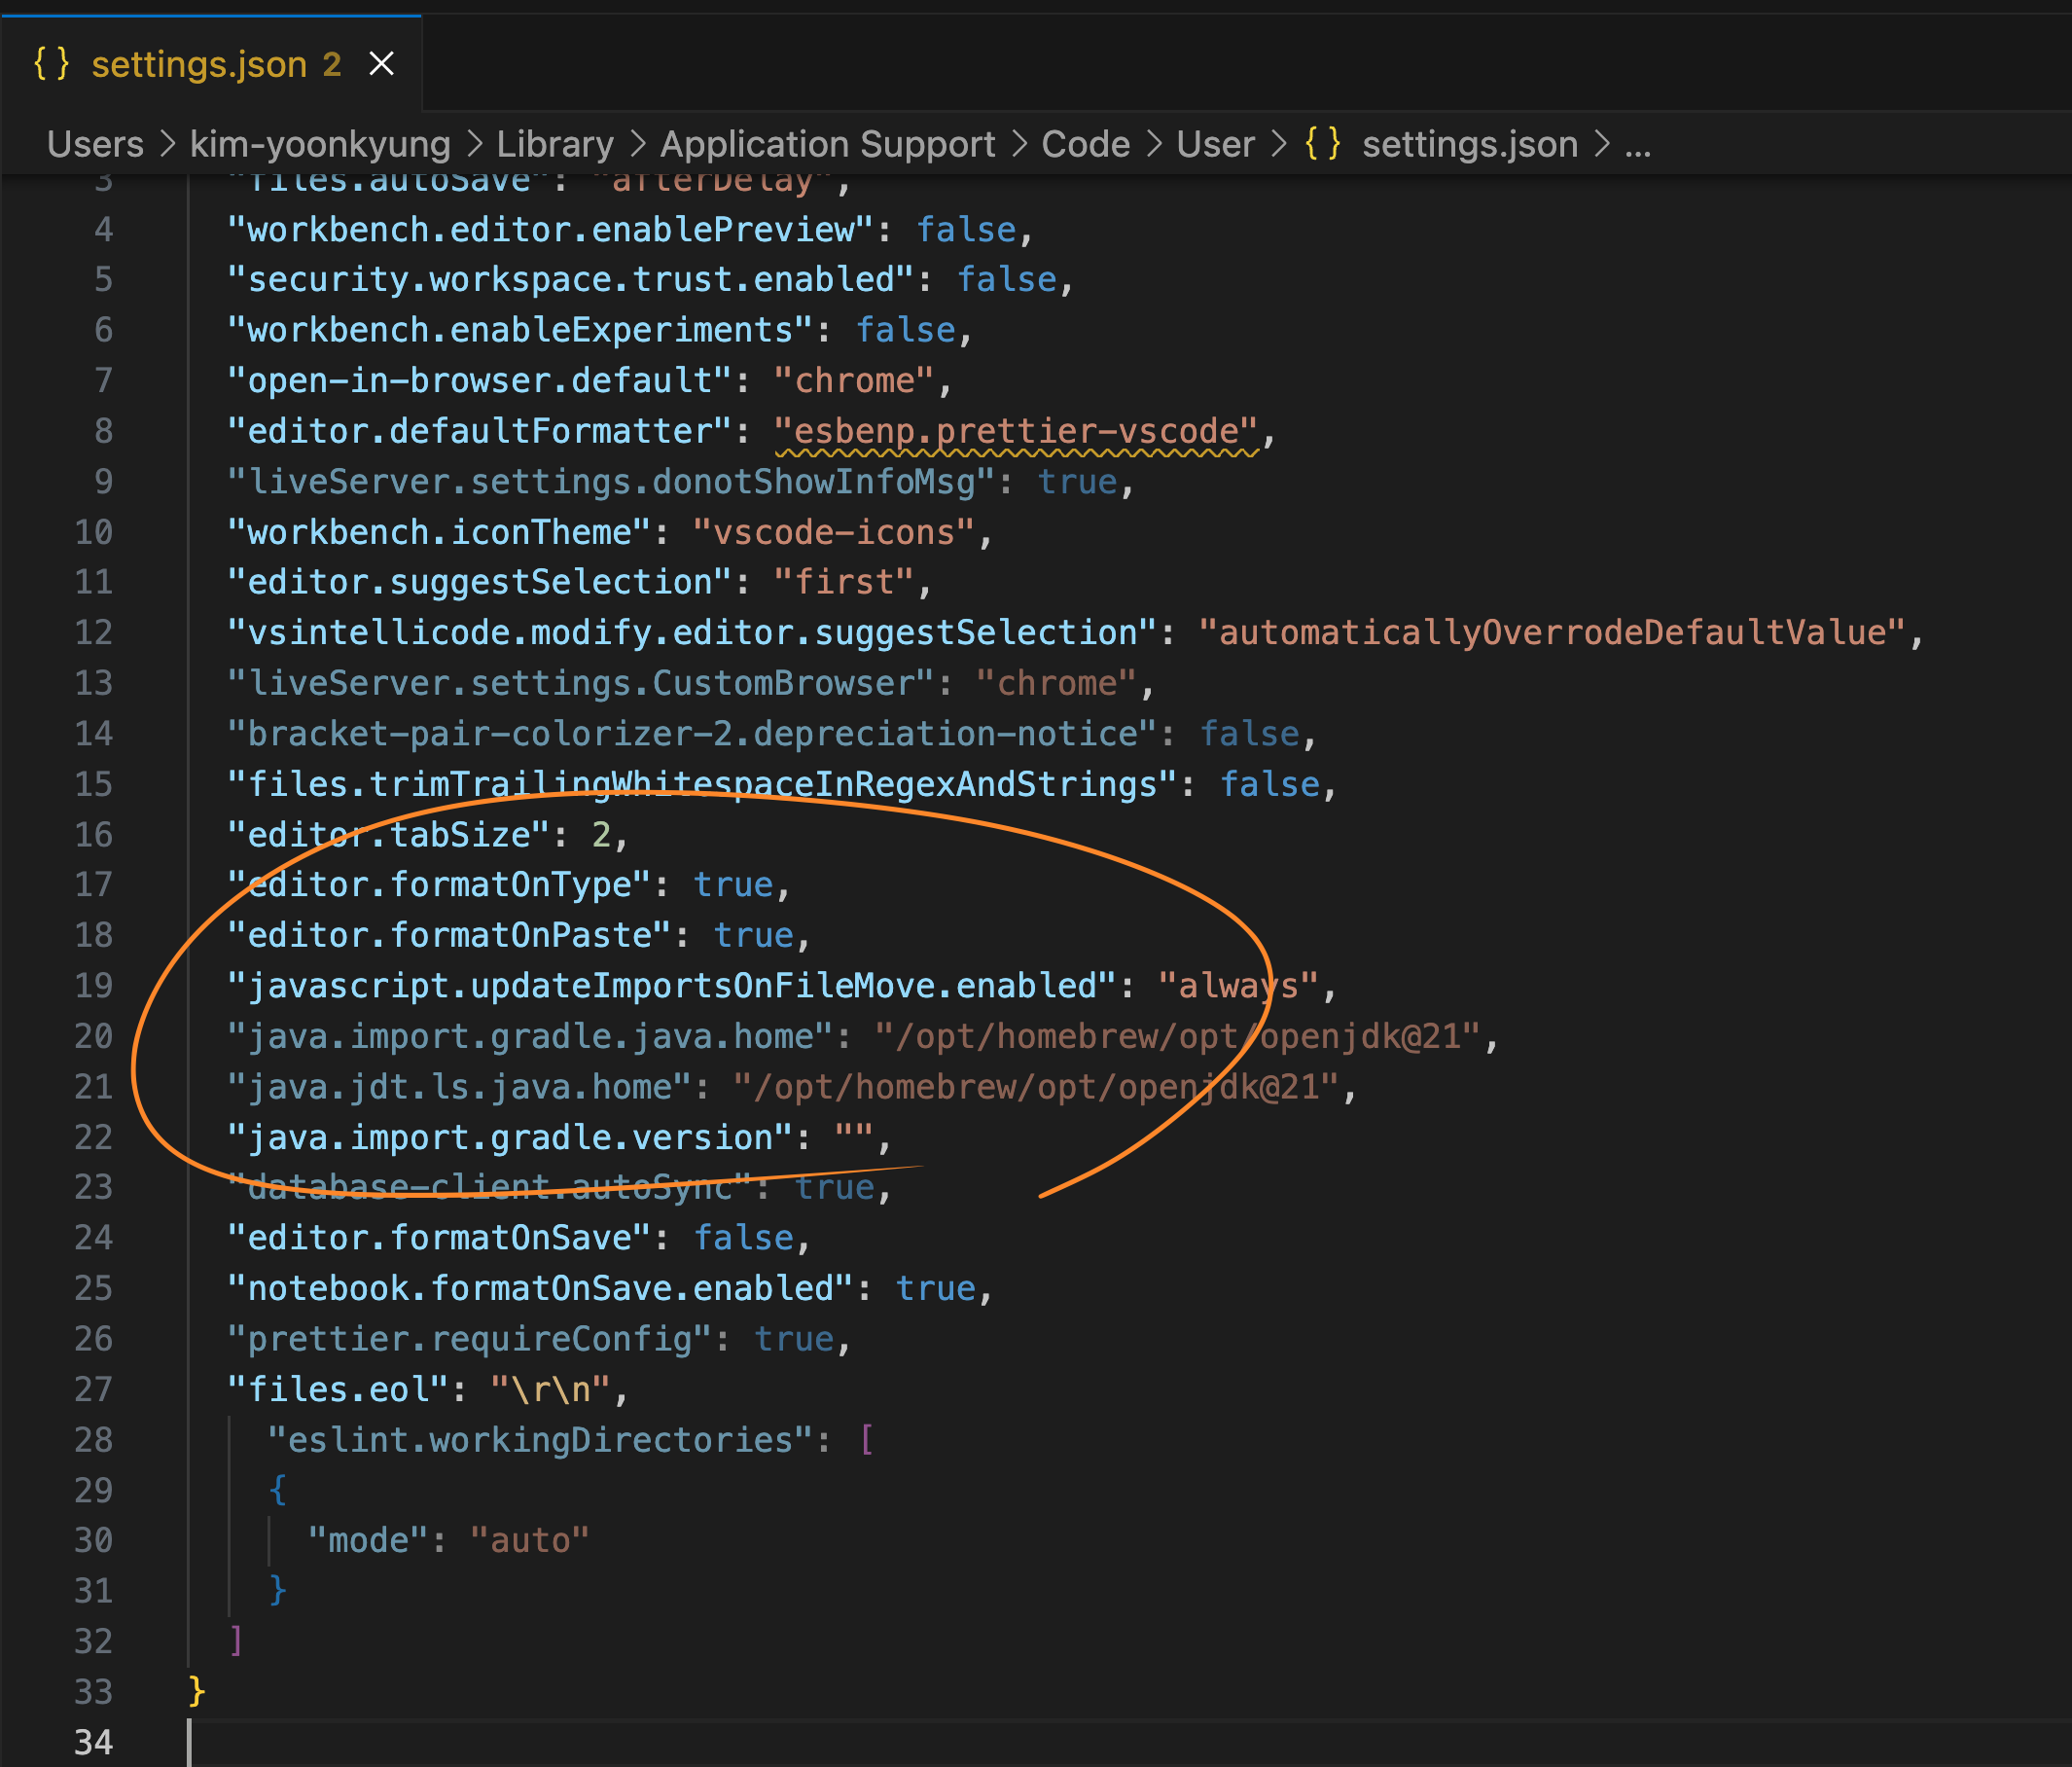Image resolution: width=2072 pixels, height=1767 pixels.
Task: Click the tabSize value 2
Action: pos(601,835)
